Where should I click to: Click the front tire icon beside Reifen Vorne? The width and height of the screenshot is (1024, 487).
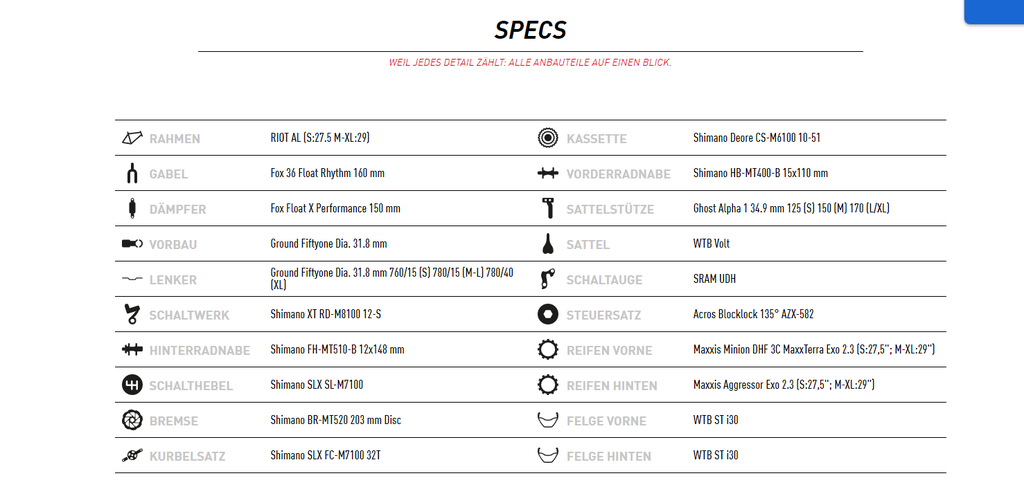tap(548, 349)
